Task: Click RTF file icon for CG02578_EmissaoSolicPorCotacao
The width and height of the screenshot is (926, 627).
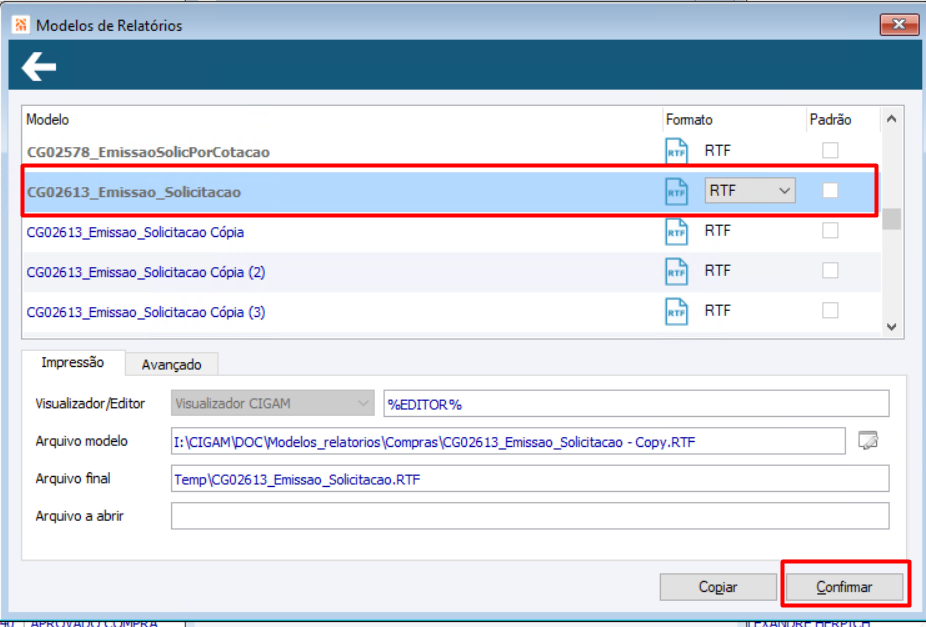Action: click(676, 151)
